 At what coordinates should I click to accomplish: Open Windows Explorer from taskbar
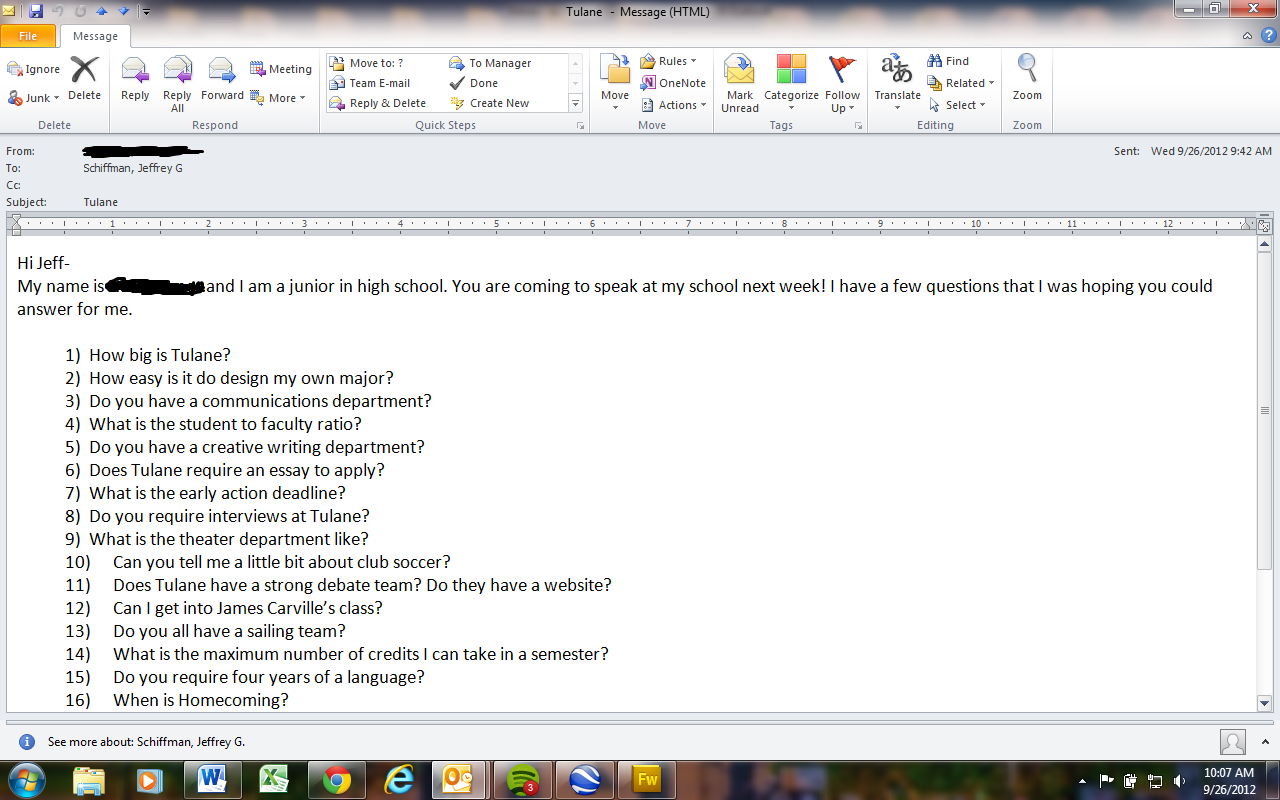click(89, 779)
